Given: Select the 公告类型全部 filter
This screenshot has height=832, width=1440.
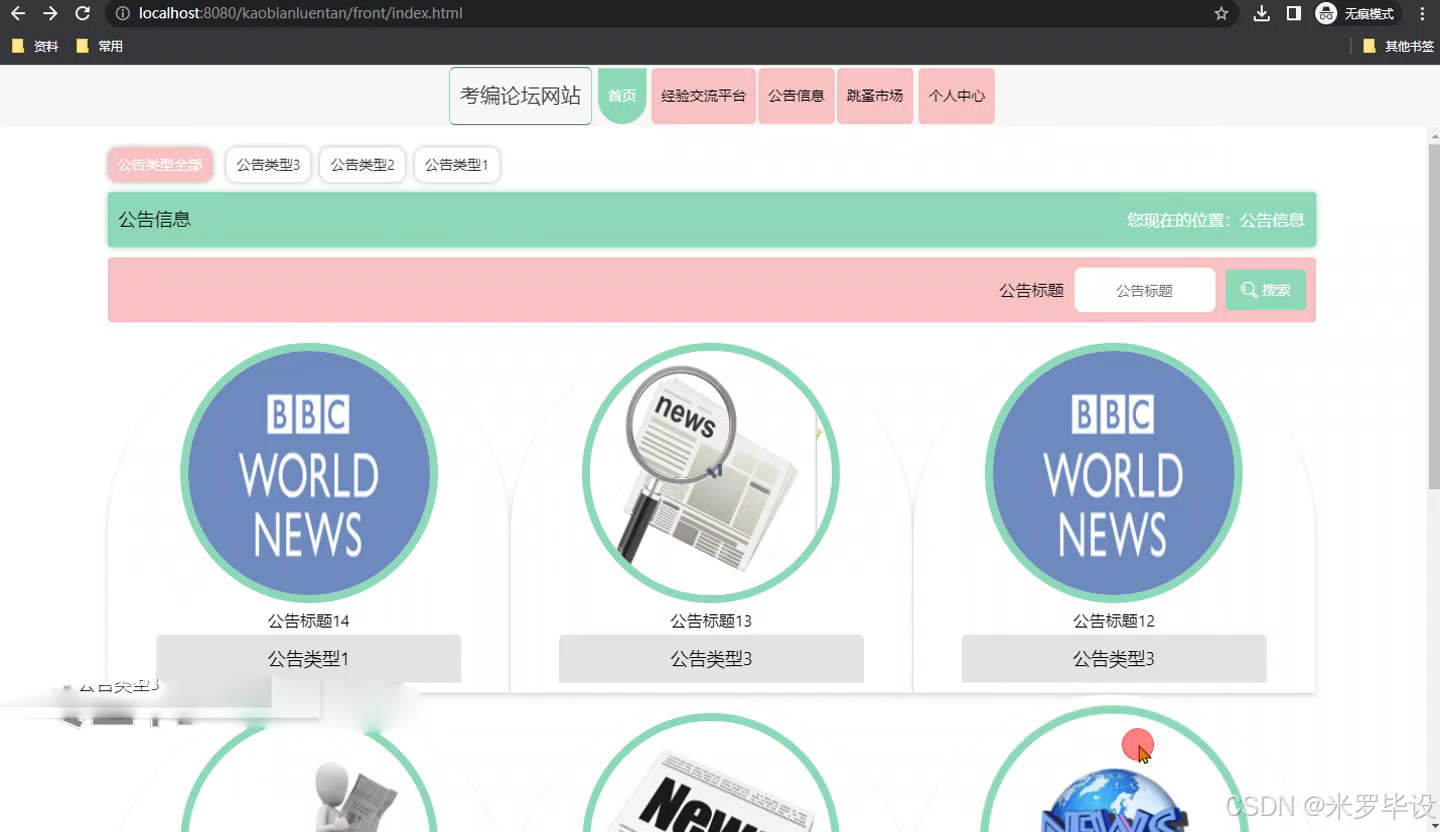Looking at the screenshot, I should point(159,164).
